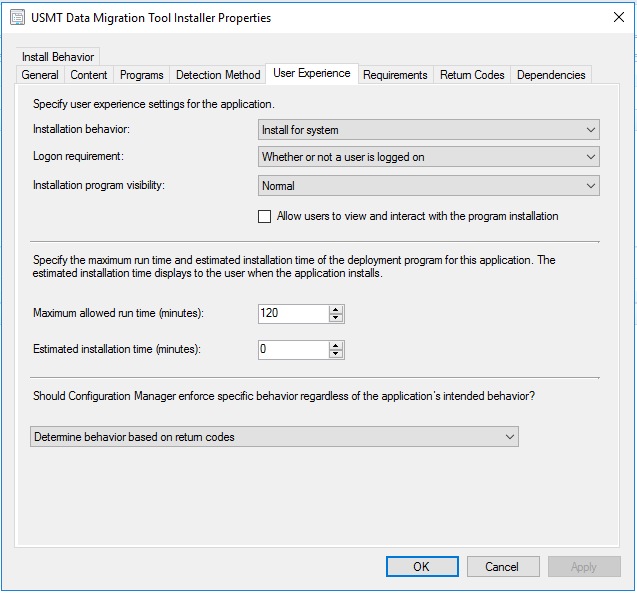Viewport: 637px width, 594px height.
Task: Click the Estimated installation time field
Action: 293,349
